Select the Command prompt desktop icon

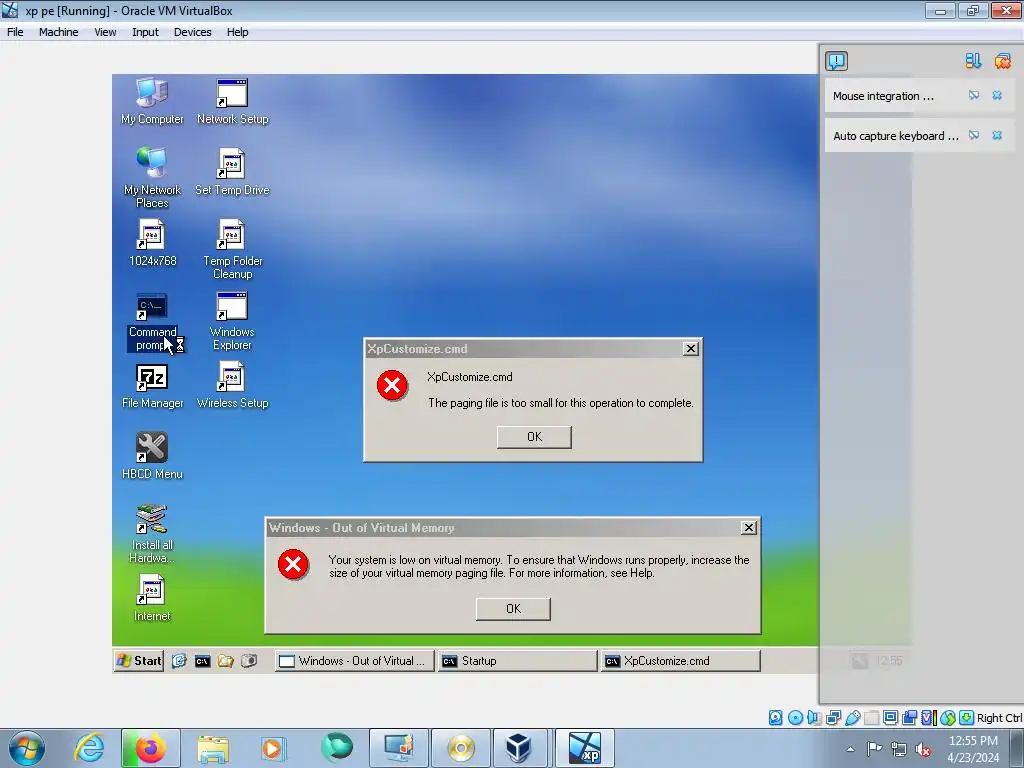(x=152, y=322)
